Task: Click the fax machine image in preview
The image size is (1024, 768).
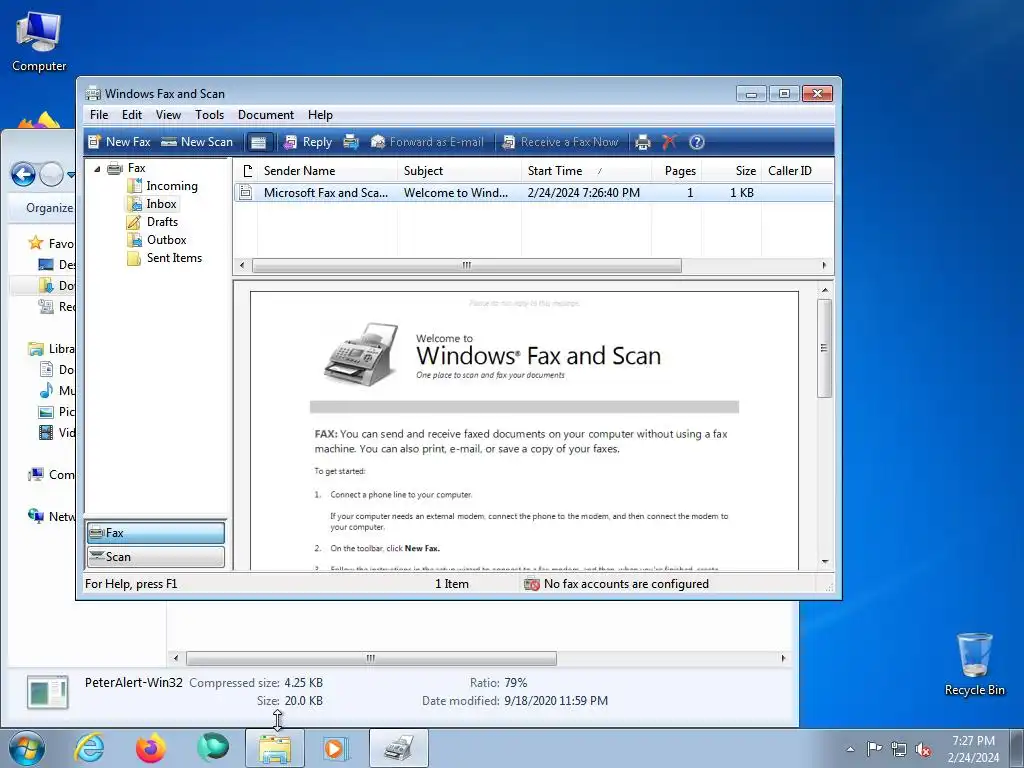Action: tap(362, 355)
